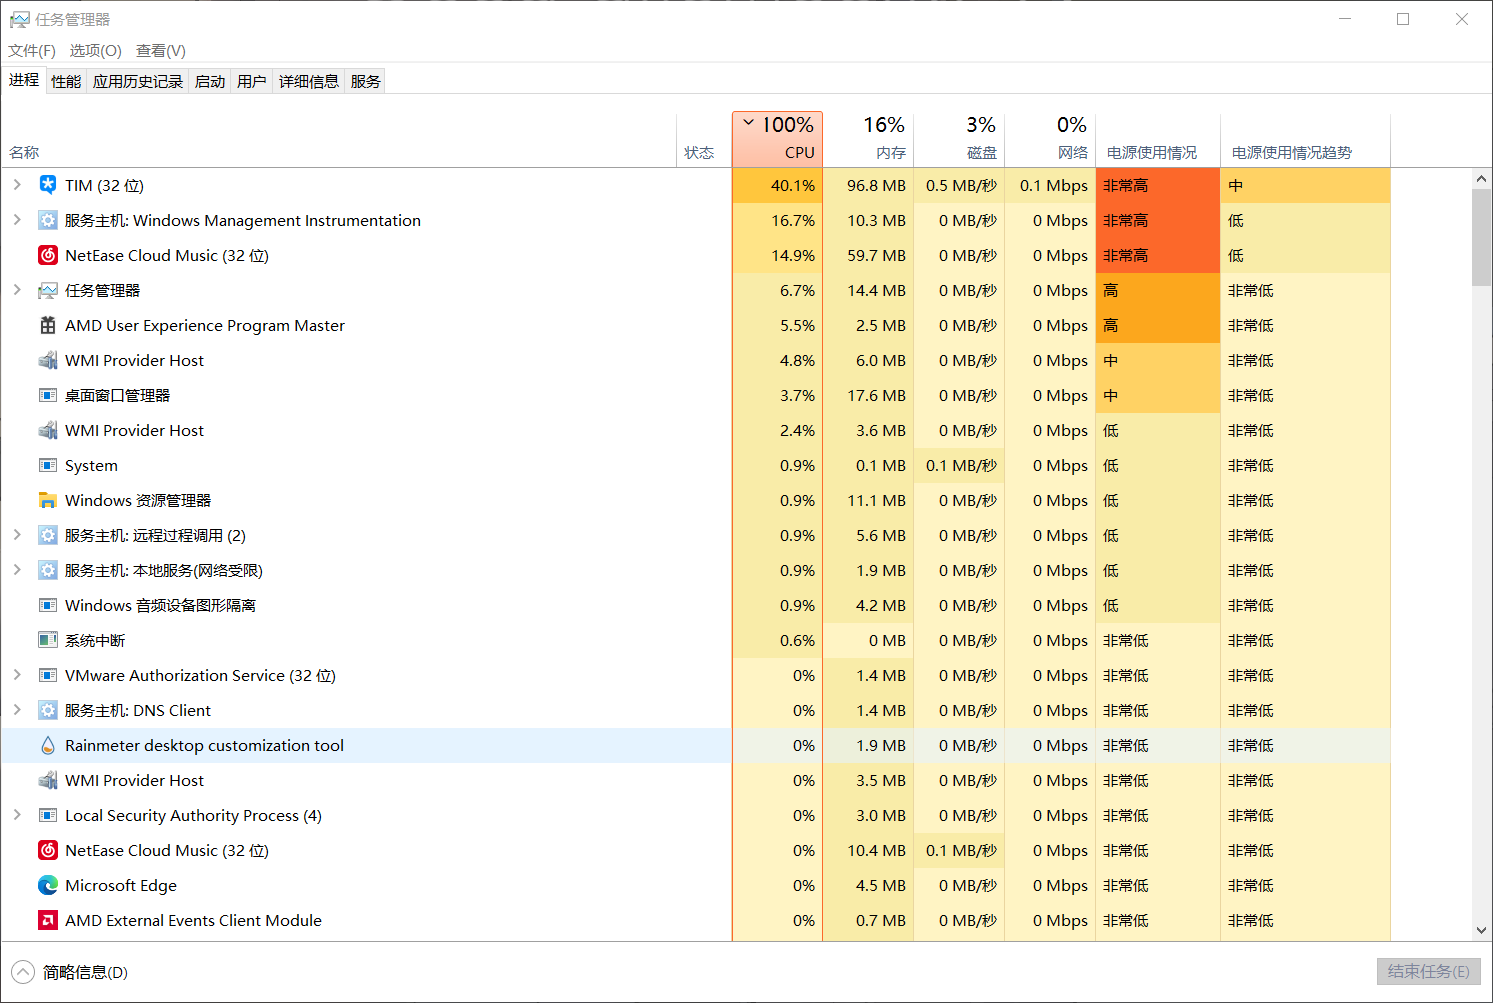Select the Microsoft Edge process name

pyautogui.click(x=121, y=885)
